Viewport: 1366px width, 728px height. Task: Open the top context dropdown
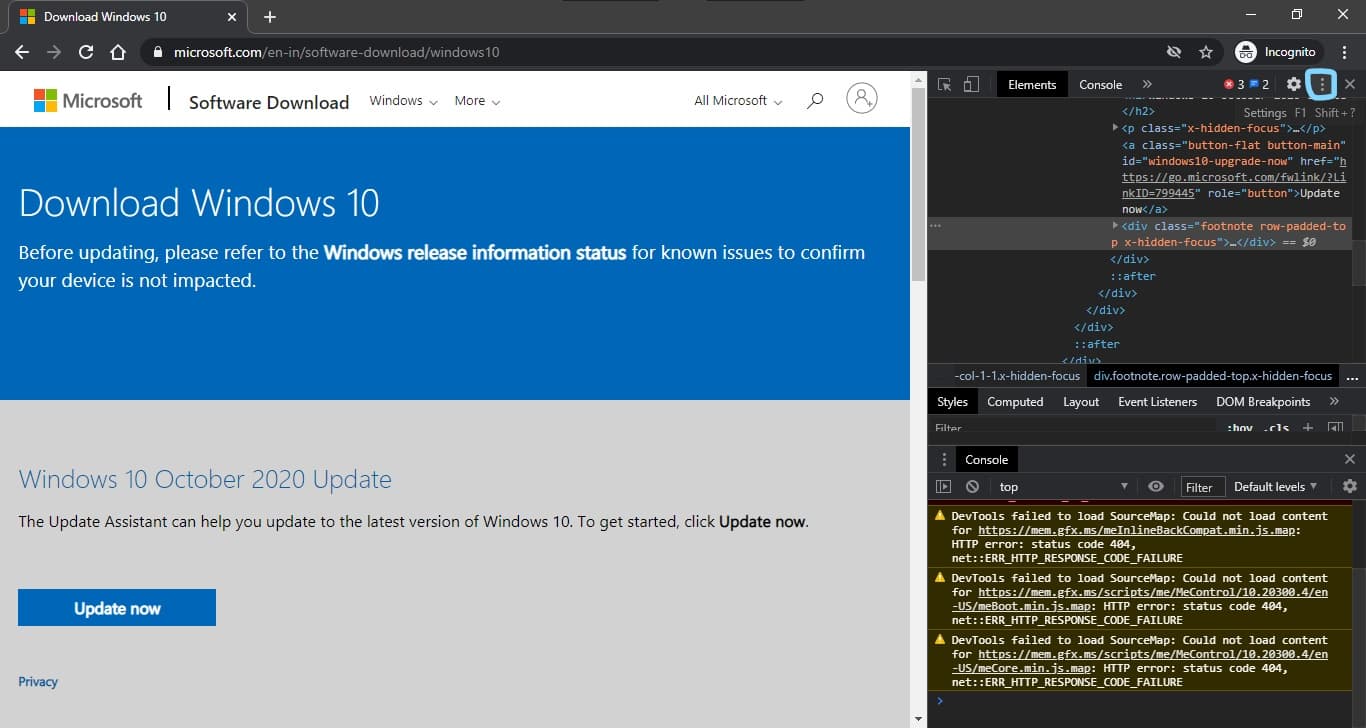[1063, 487]
